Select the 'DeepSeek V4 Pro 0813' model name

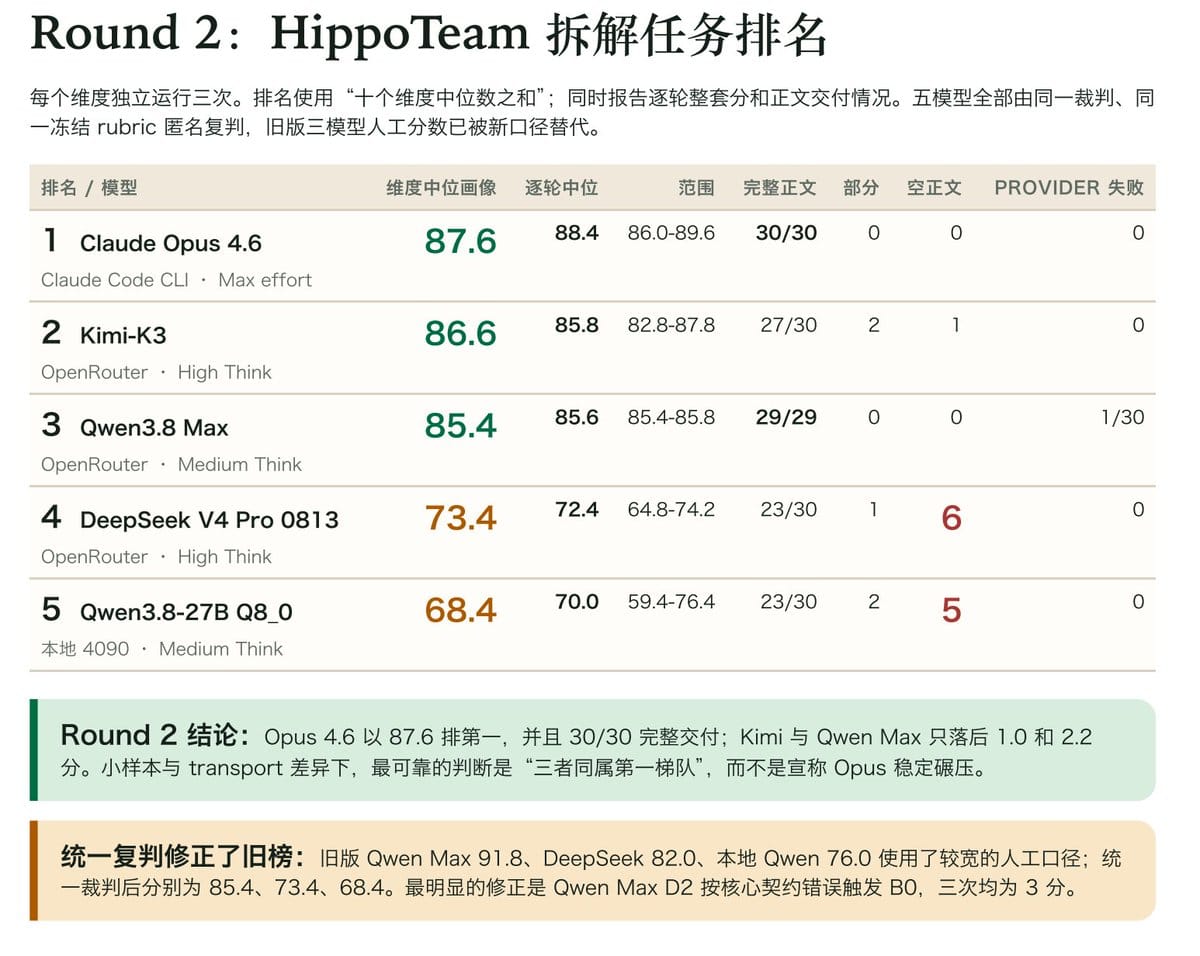coord(209,520)
